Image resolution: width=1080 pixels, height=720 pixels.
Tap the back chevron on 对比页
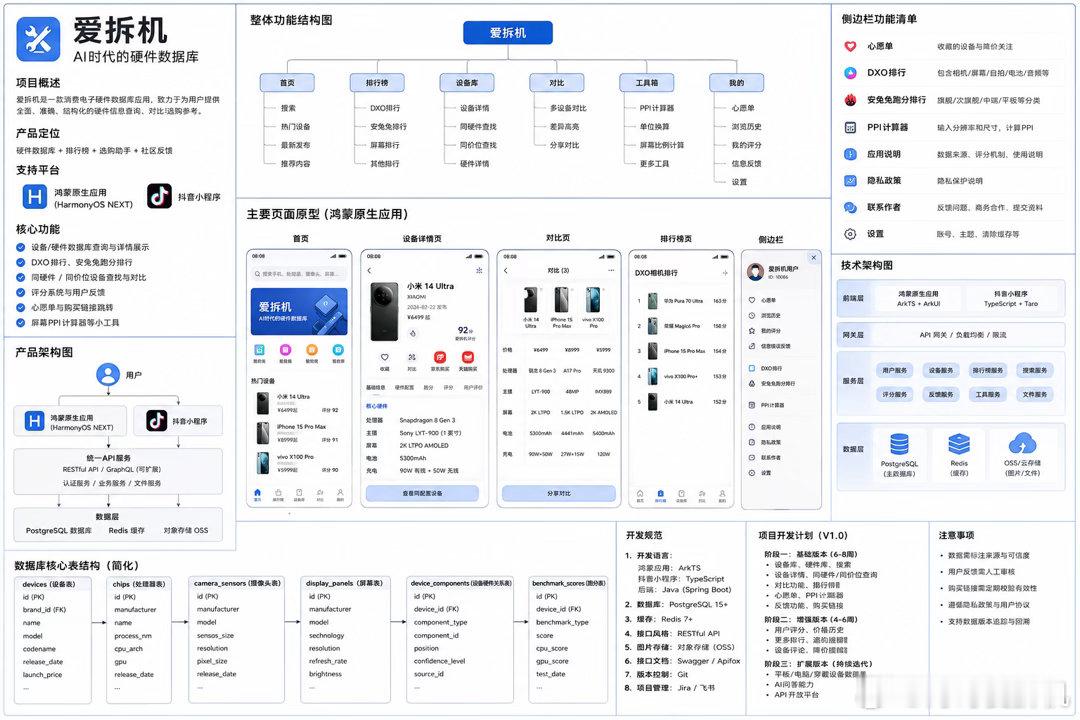(x=506, y=271)
